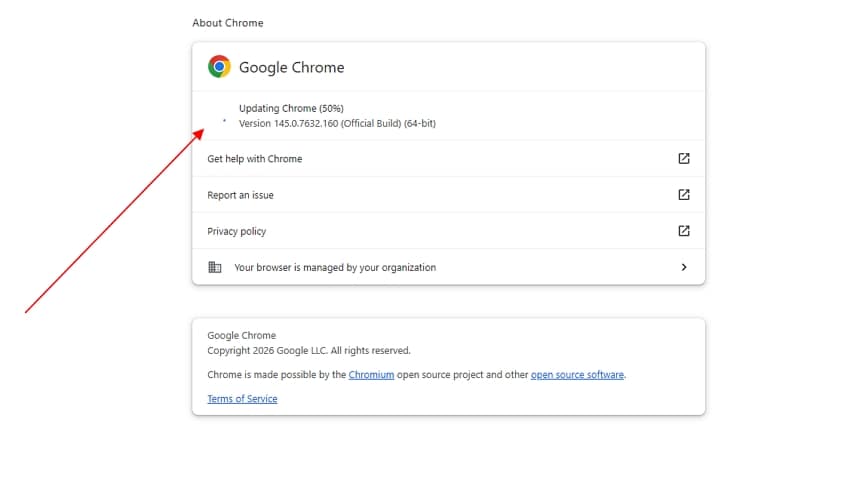Image resolution: width=850 pixels, height=498 pixels.
Task: Open the Terms of Service link
Action: (x=242, y=399)
